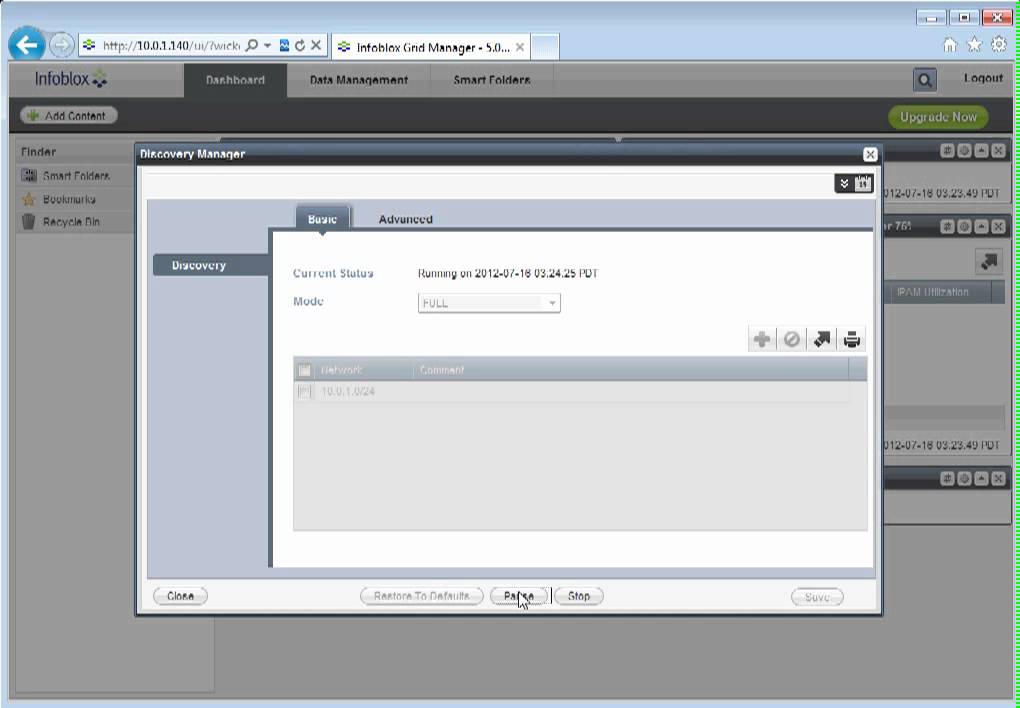Check the box for network 10.0.1.0/24
The image size is (1020, 708).
(304, 392)
